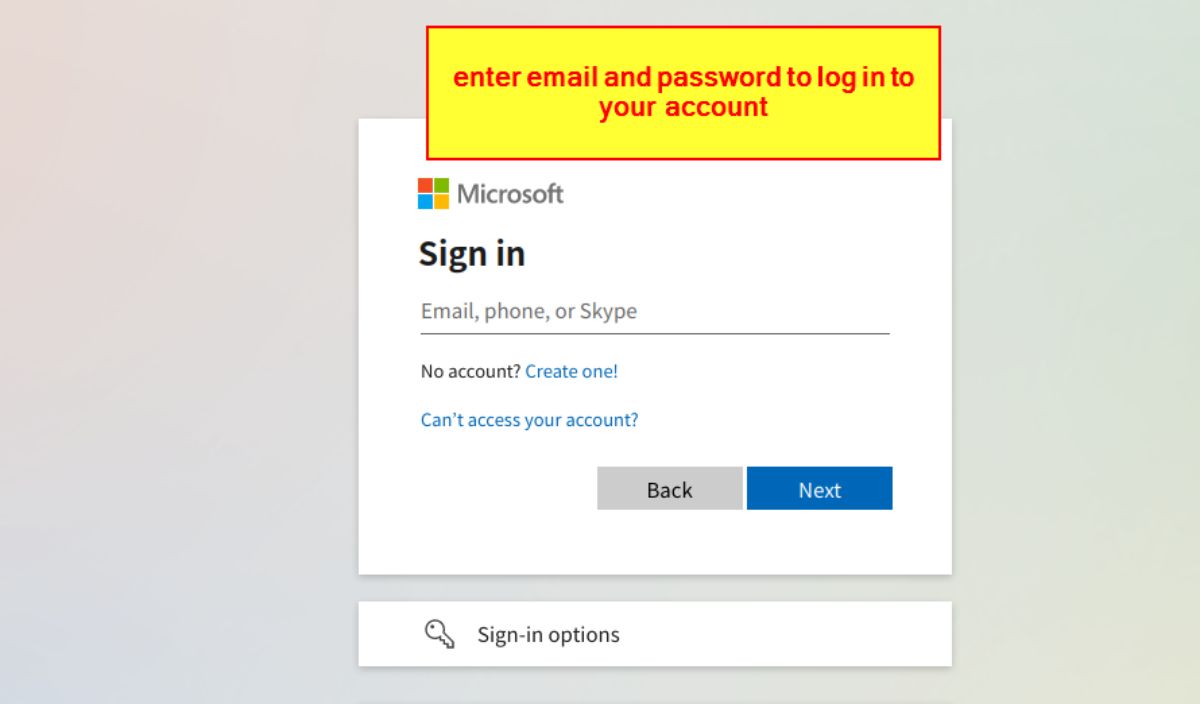Click the Next button
This screenshot has width=1200, height=704.
coord(819,489)
